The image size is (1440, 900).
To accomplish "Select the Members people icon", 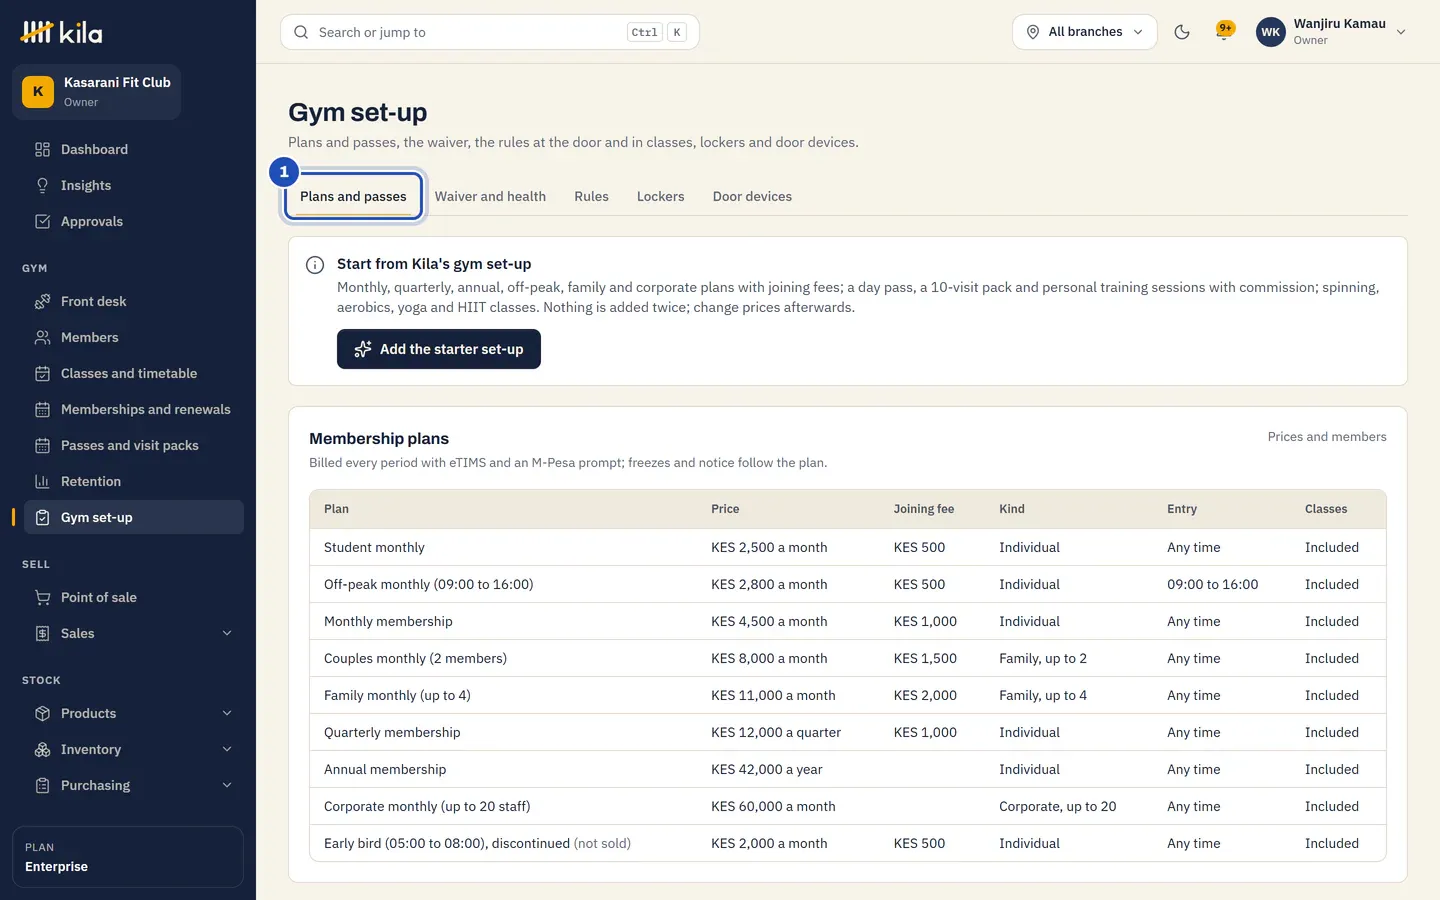I will pos(42,337).
